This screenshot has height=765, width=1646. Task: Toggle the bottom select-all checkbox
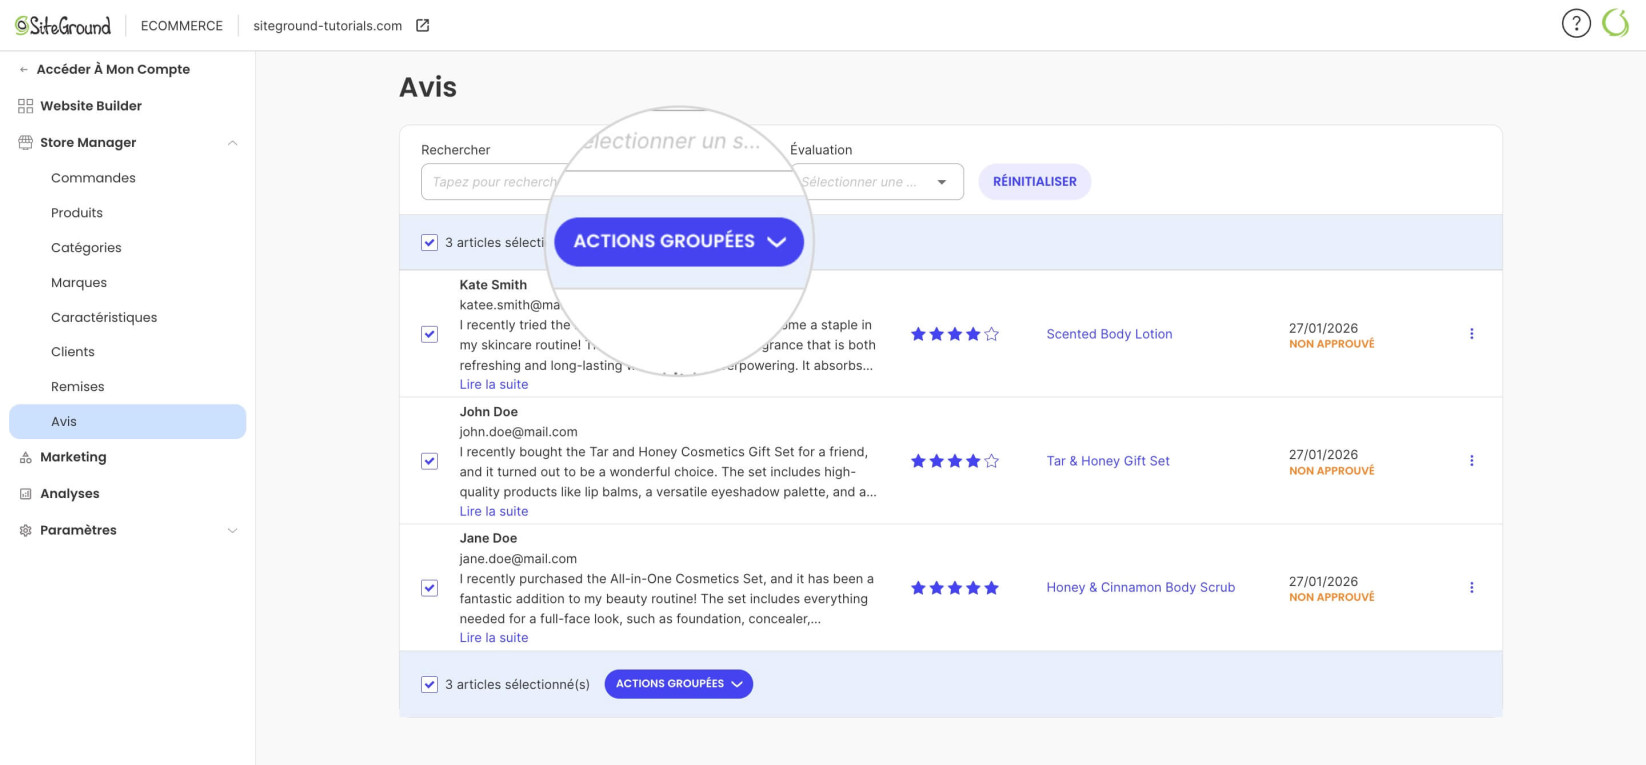(430, 684)
